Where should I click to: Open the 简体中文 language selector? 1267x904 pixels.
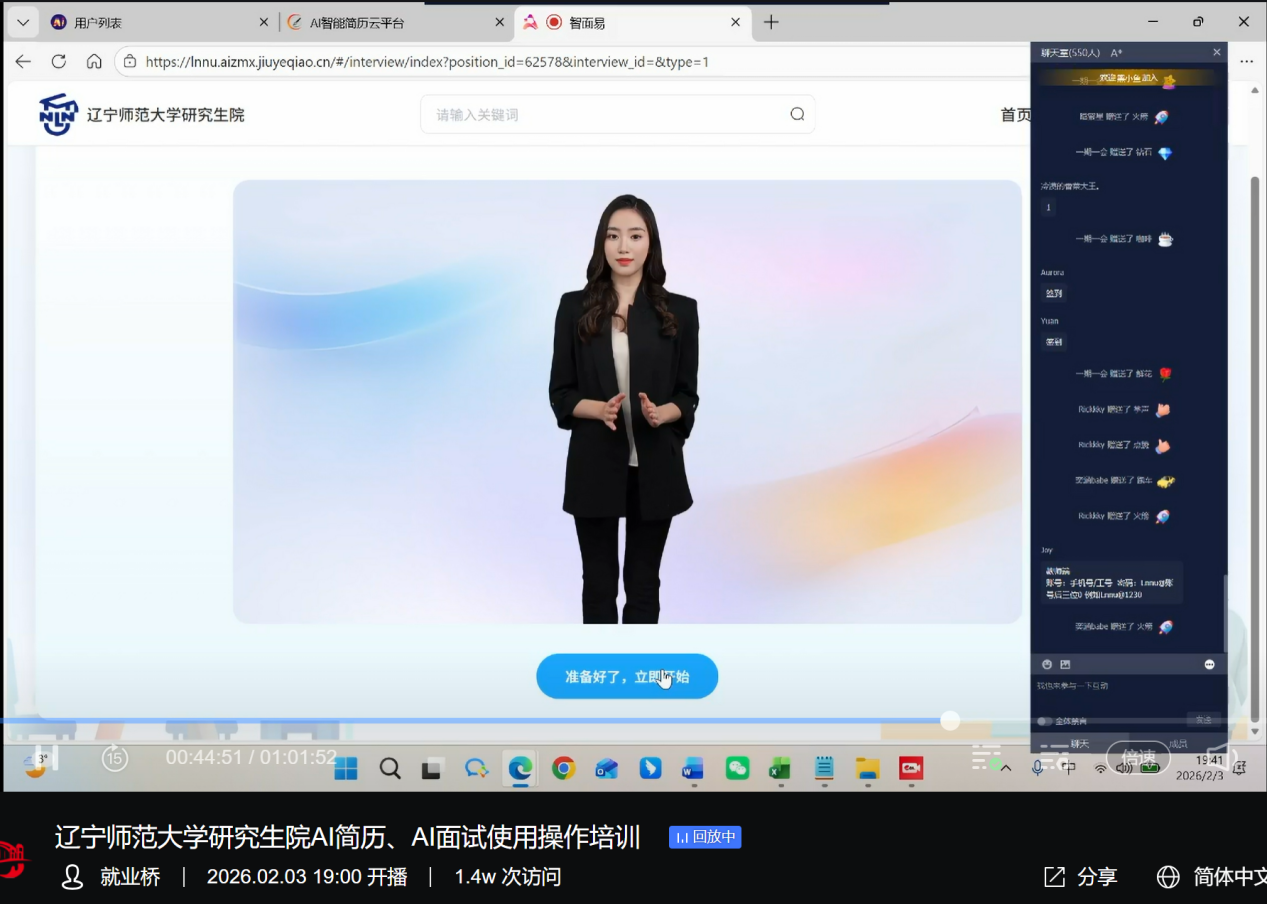coord(1212,877)
